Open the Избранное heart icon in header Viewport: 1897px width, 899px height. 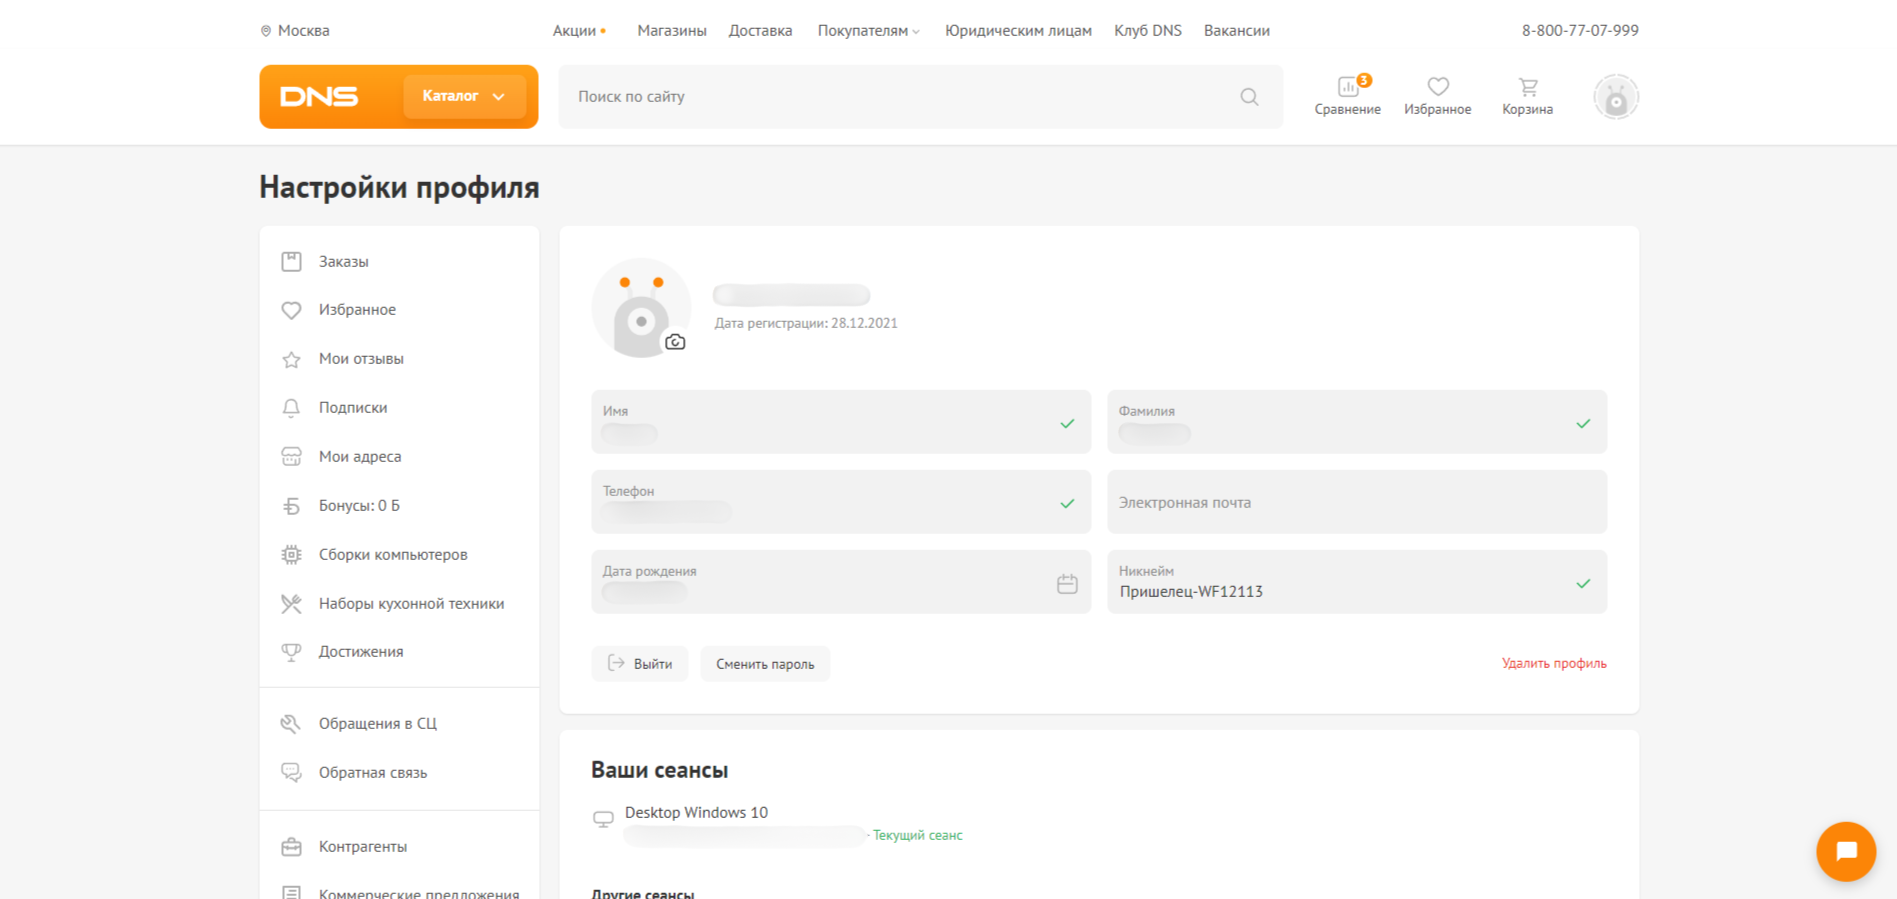(1438, 87)
